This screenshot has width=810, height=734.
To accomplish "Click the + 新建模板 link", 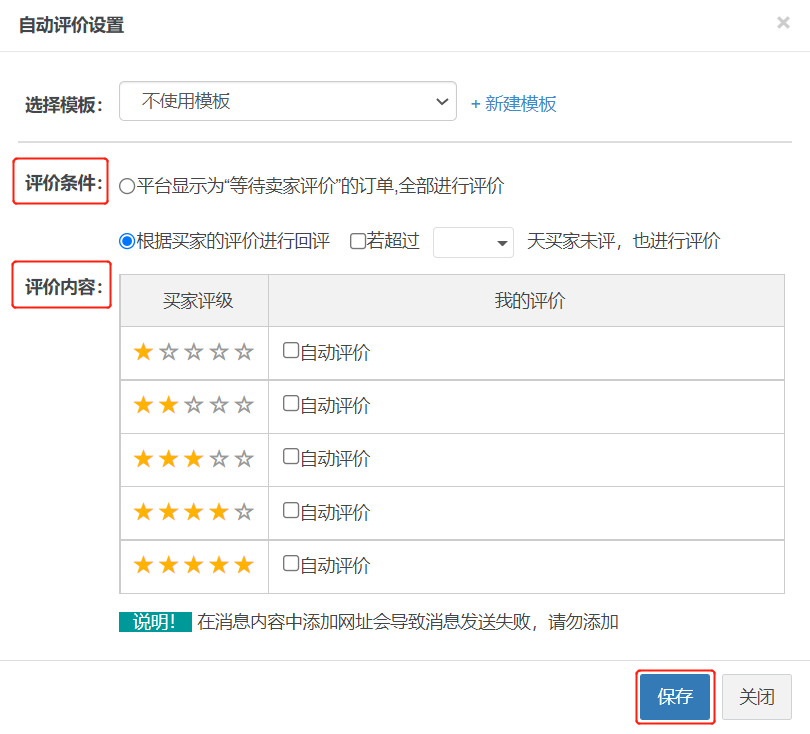I will [513, 104].
